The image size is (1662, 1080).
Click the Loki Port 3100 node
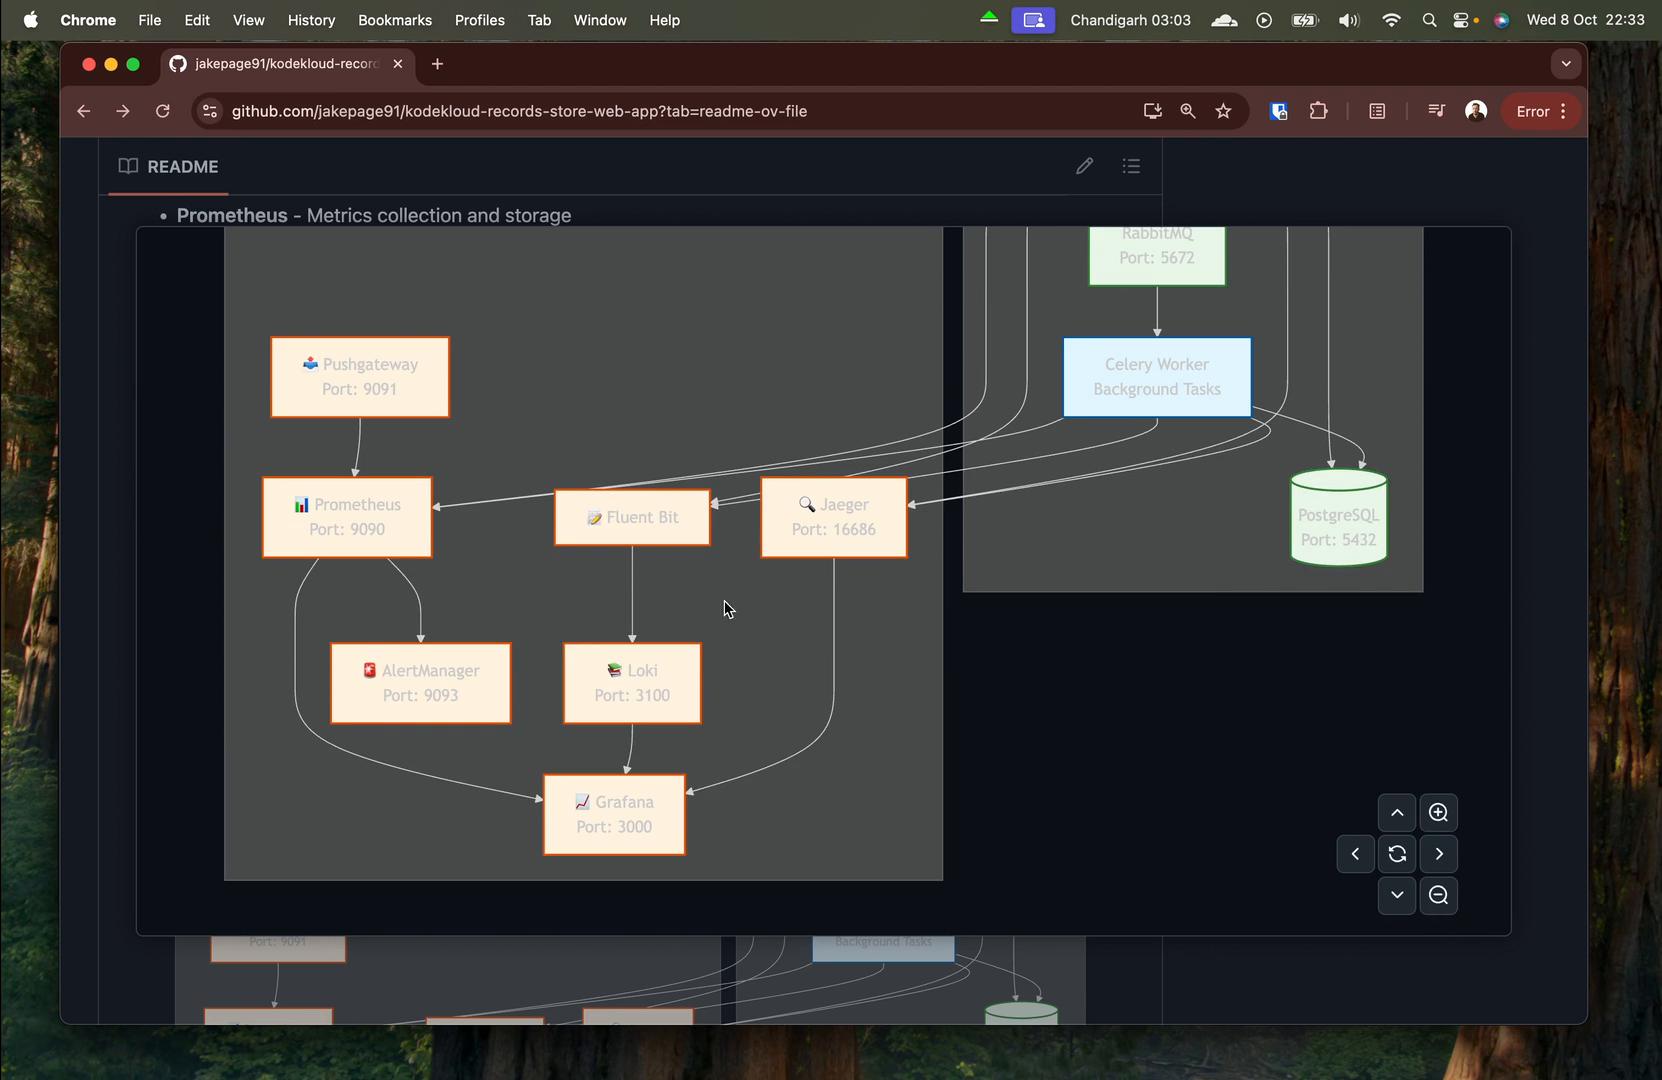632,683
